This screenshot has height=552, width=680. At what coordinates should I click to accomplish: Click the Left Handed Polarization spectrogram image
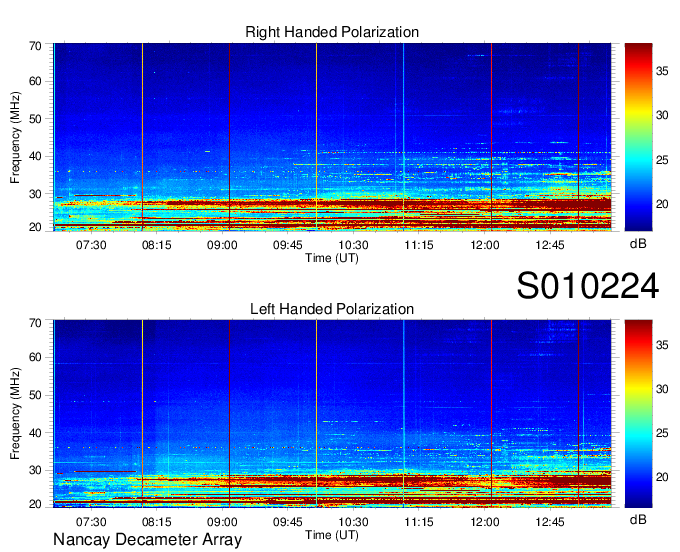tap(332, 414)
